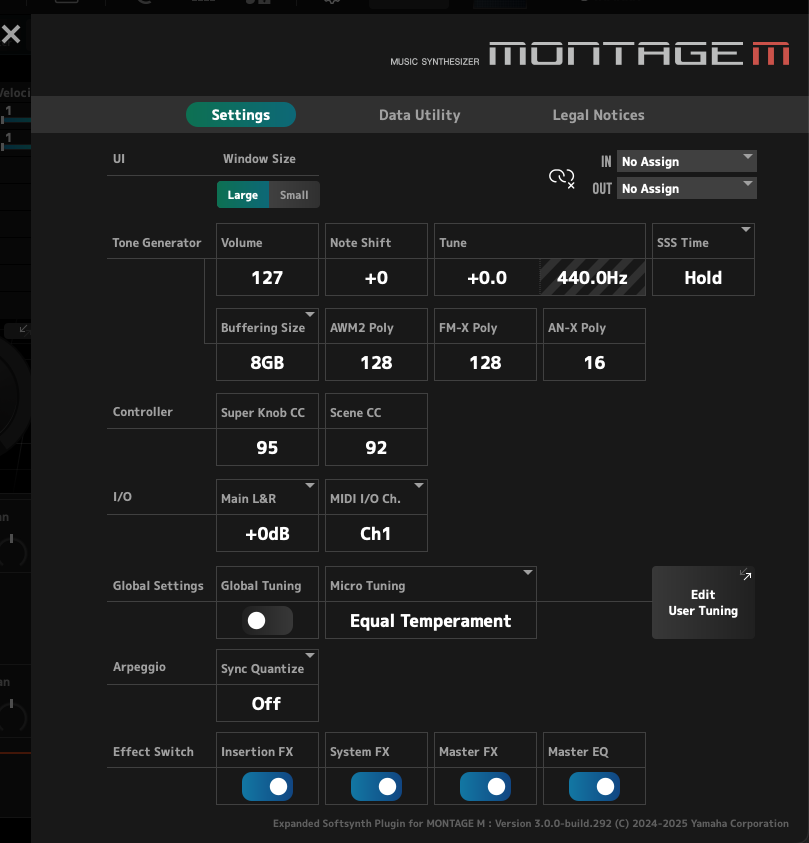Switch to the Data Utility tab
This screenshot has width=809, height=843.
tap(419, 115)
